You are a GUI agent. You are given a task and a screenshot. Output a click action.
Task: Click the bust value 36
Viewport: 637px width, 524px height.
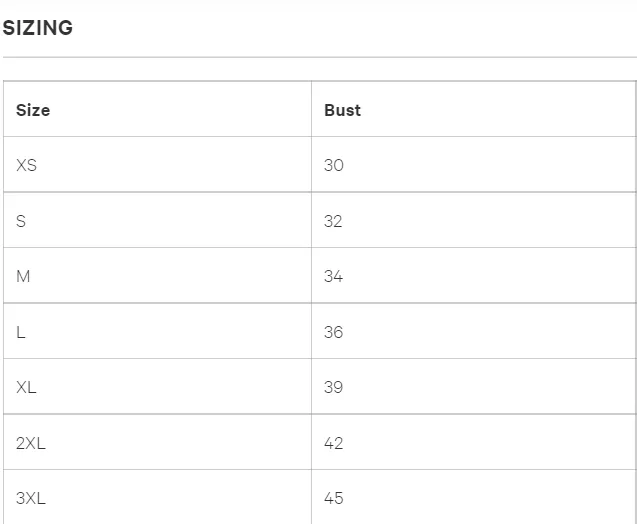[334, 332]
